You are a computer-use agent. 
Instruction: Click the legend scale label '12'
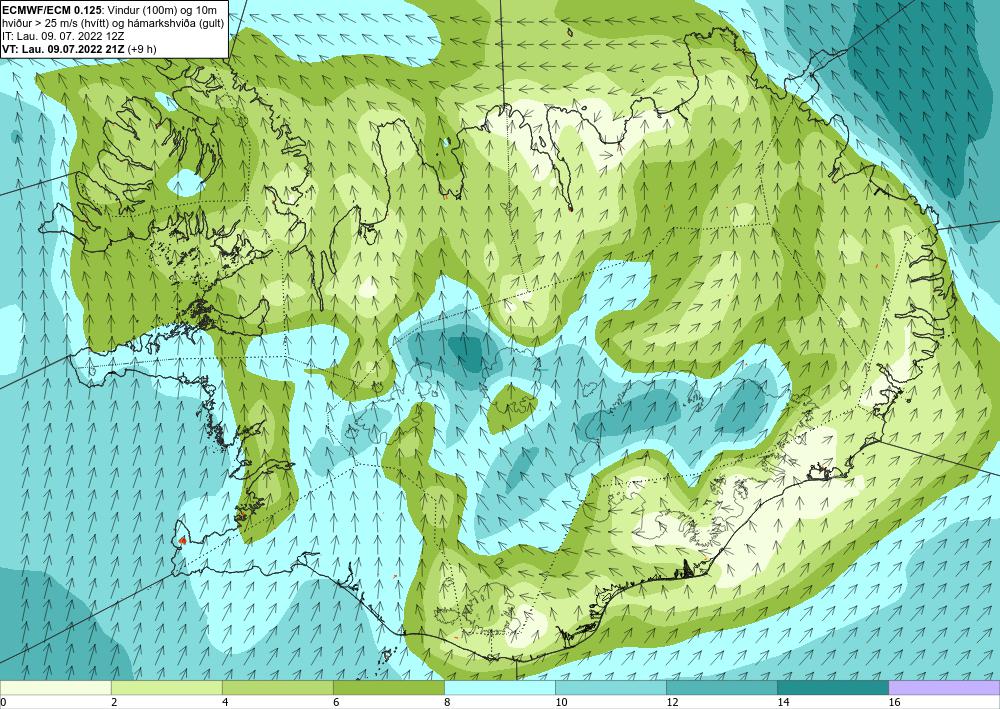pos(672,702)
